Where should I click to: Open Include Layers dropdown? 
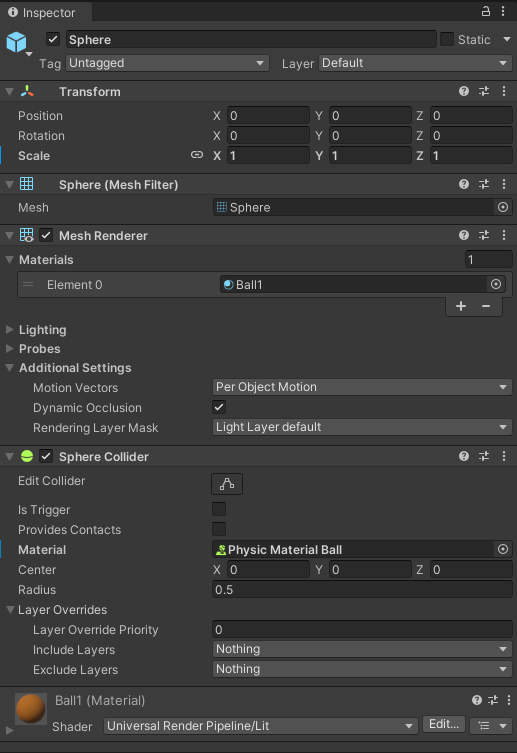click(x=362, y=649)
